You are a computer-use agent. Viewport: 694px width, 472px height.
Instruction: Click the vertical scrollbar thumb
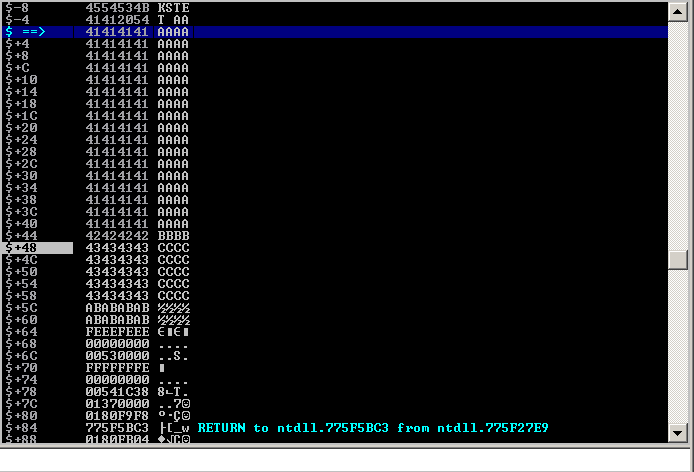pyautogui.click(x=678, y=259)
